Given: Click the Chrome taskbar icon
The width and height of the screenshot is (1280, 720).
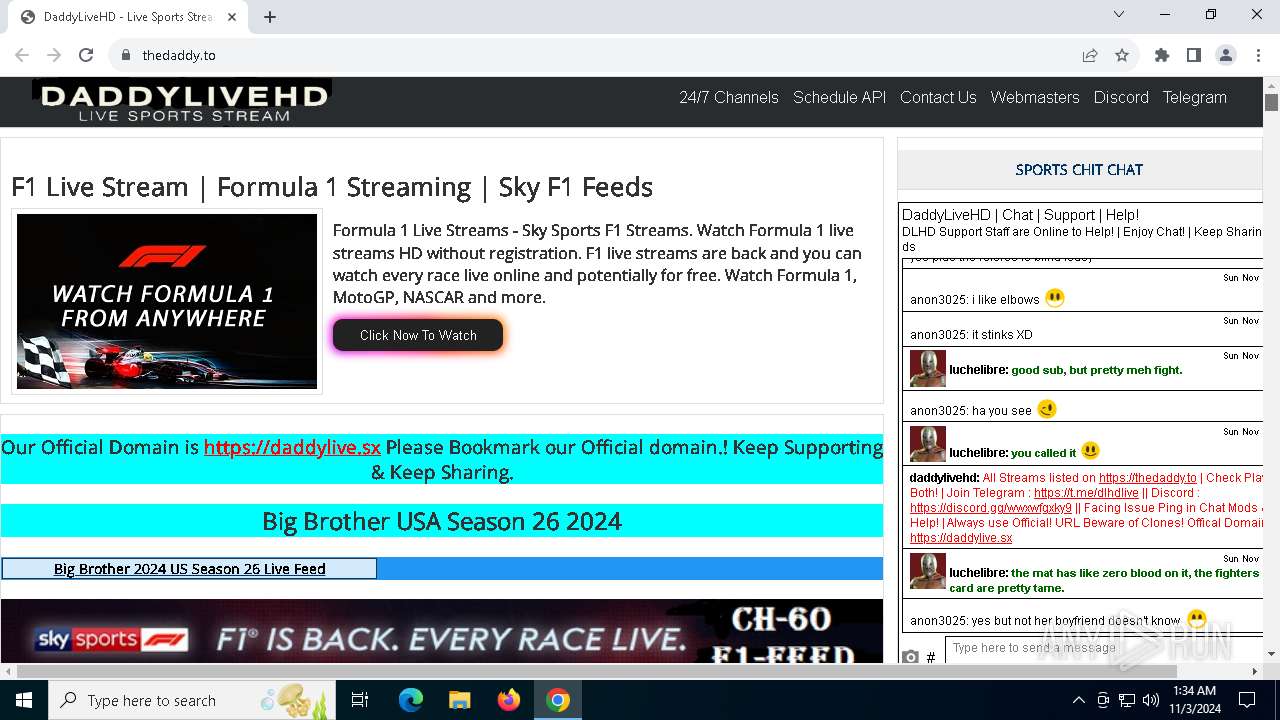Looking at the screenshot, I should [x=558, y=700].
